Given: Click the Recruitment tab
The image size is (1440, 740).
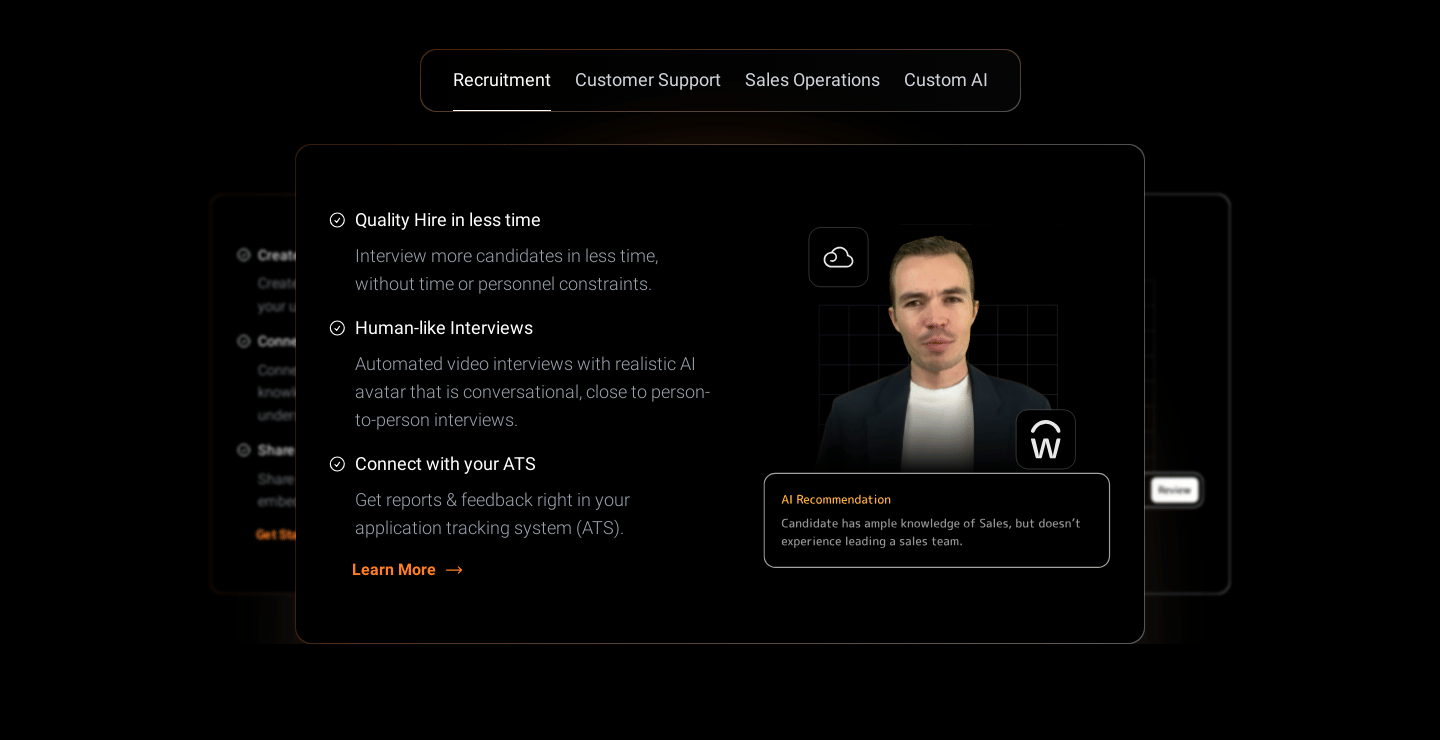Looking at the screenshot, I should point(501,80).
